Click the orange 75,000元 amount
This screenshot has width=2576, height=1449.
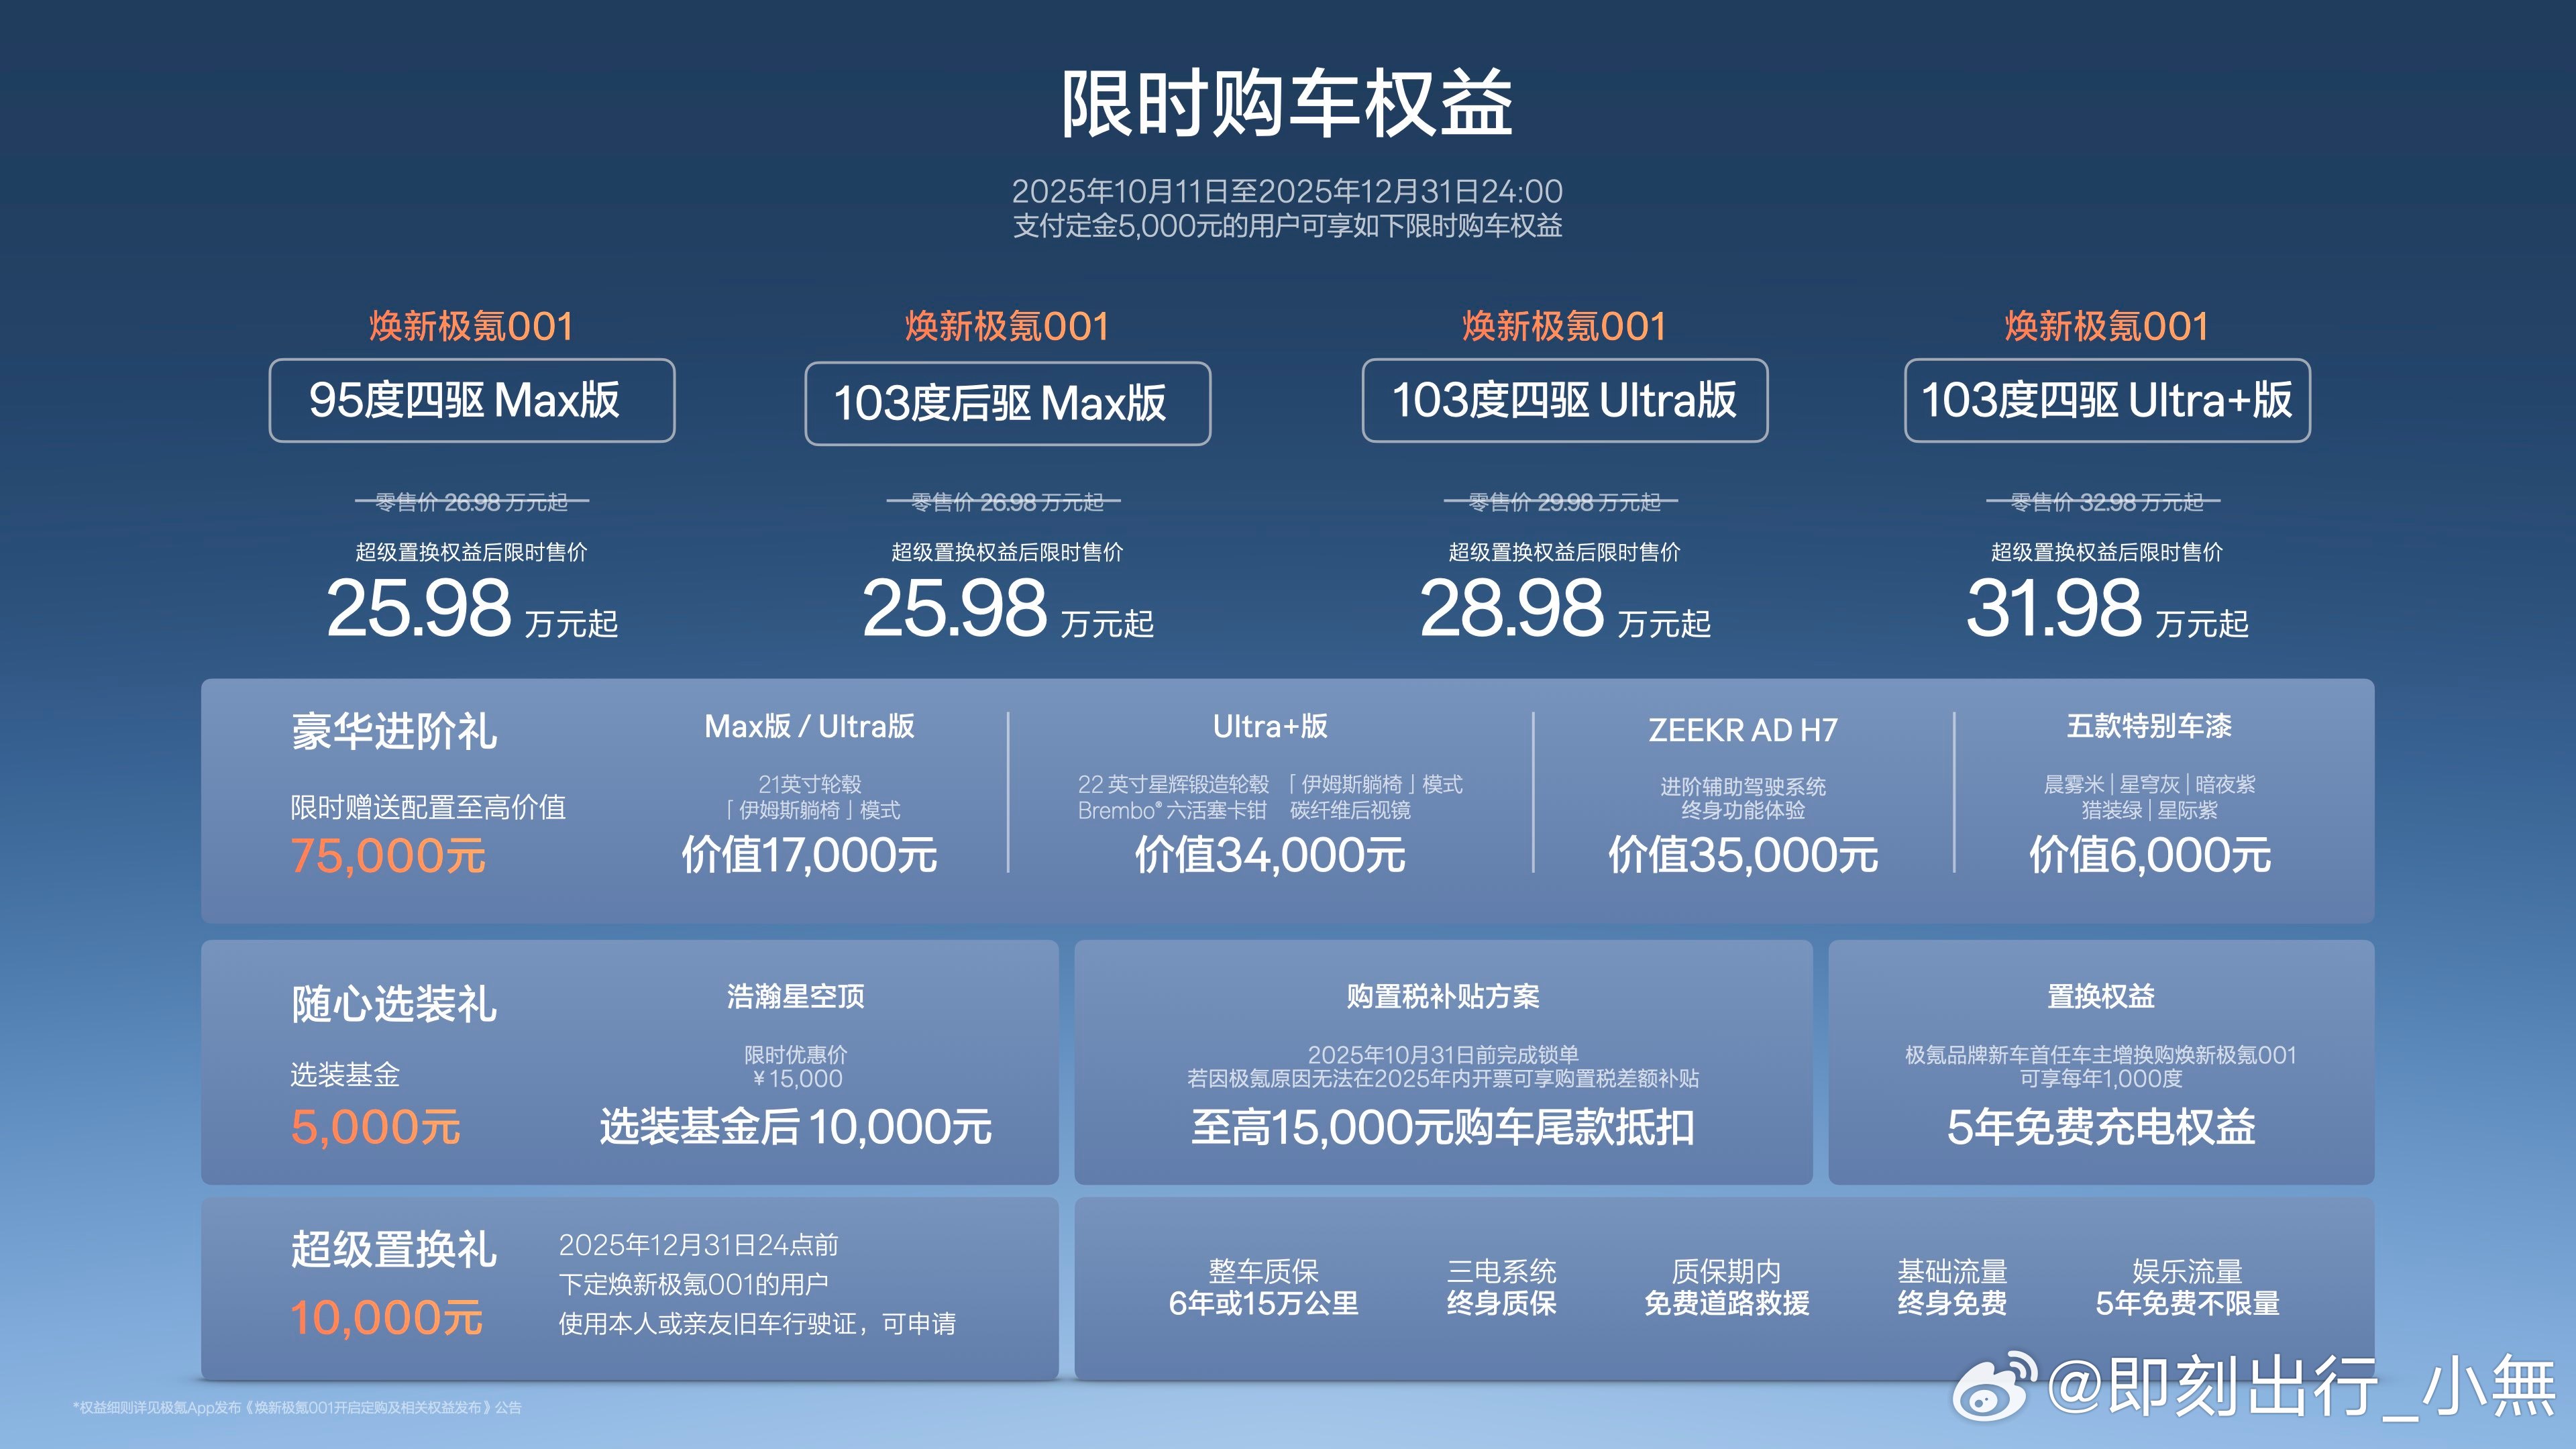[388, 856]
